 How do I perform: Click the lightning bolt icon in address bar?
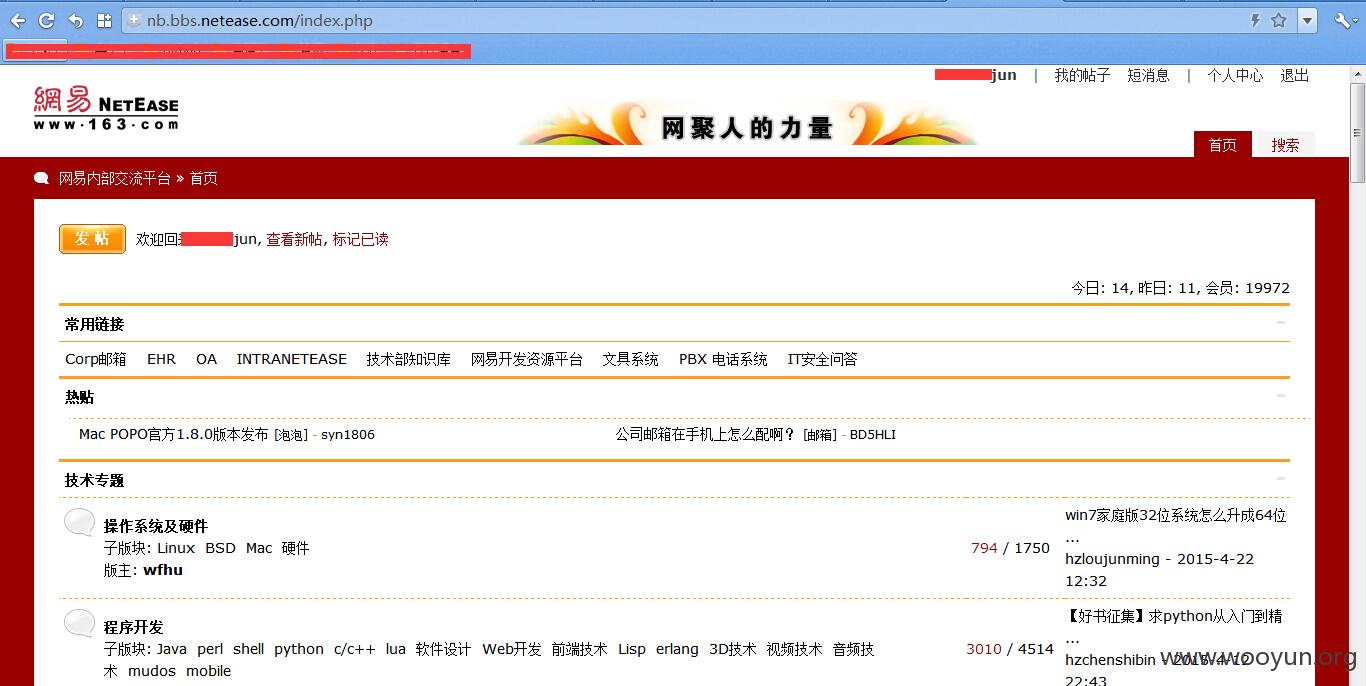coord(1255,20)
